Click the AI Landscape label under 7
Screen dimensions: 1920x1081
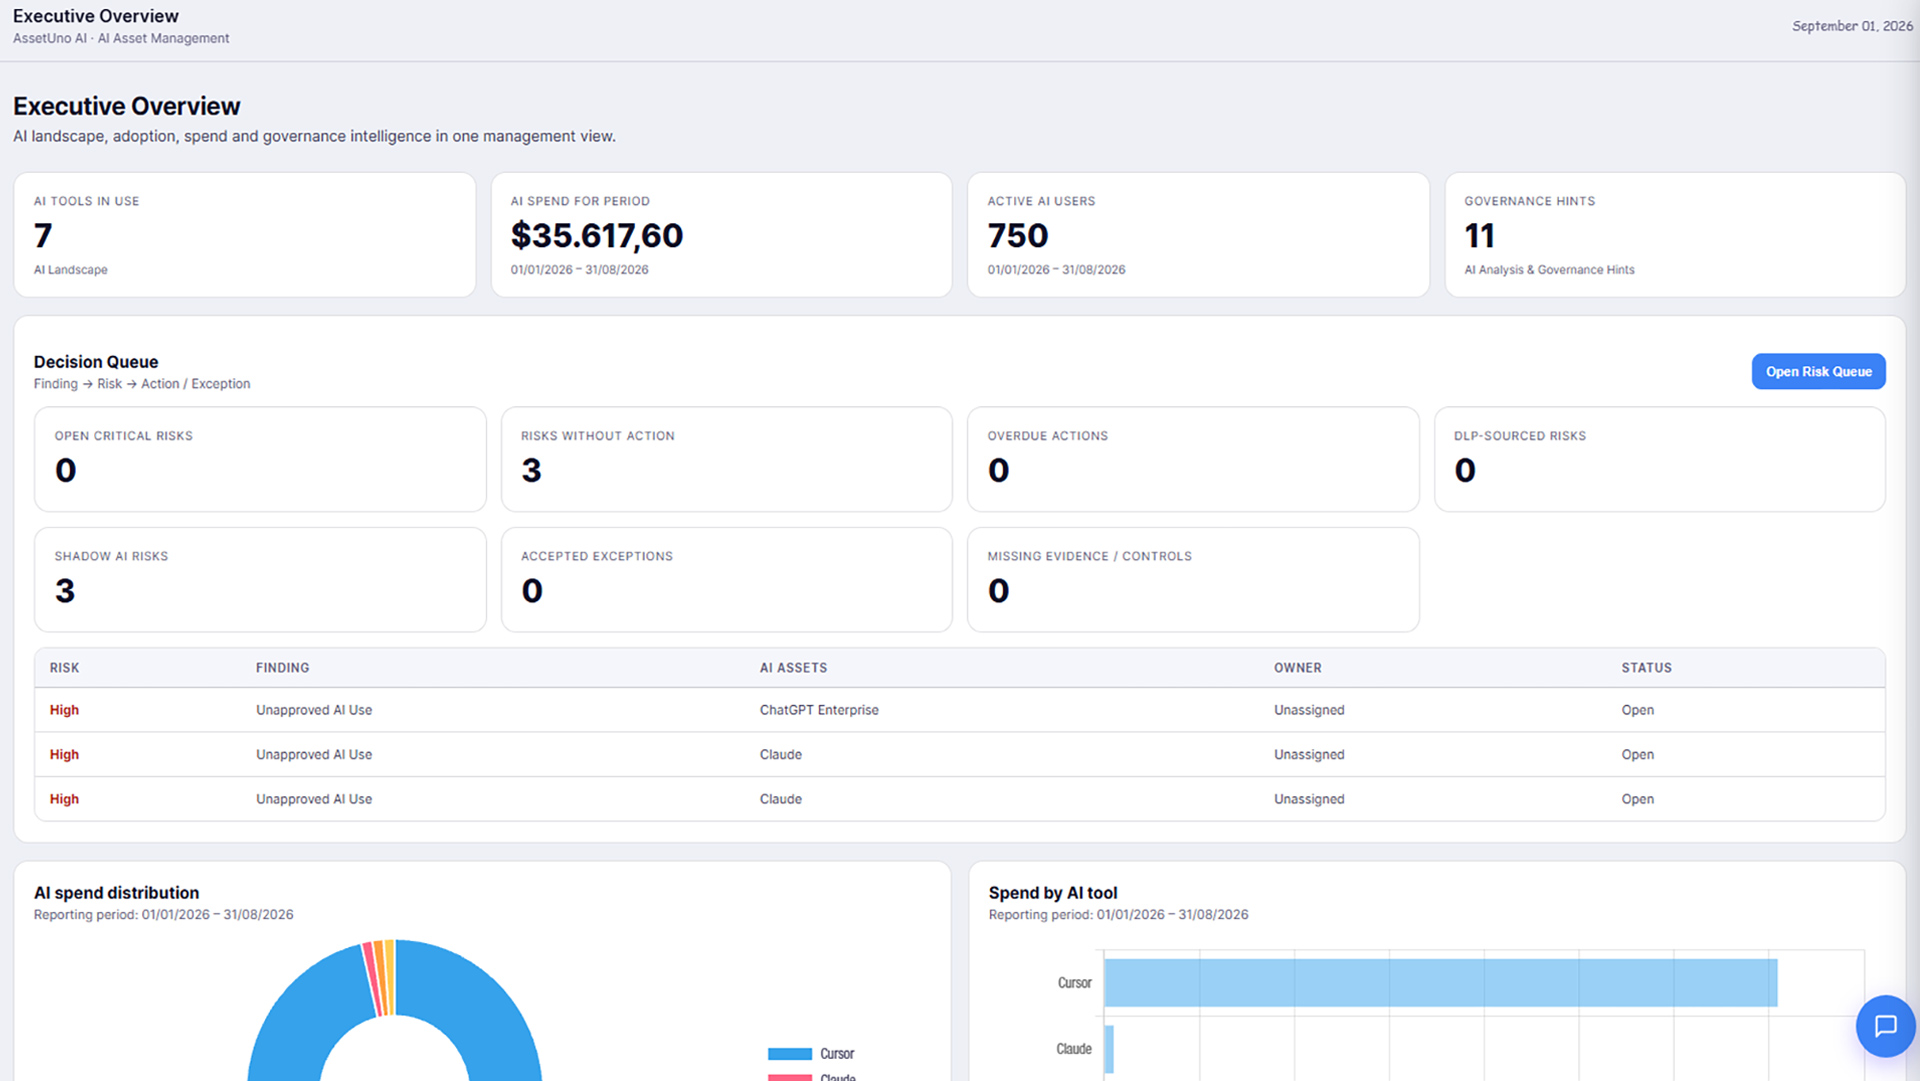tap(70, 270)
